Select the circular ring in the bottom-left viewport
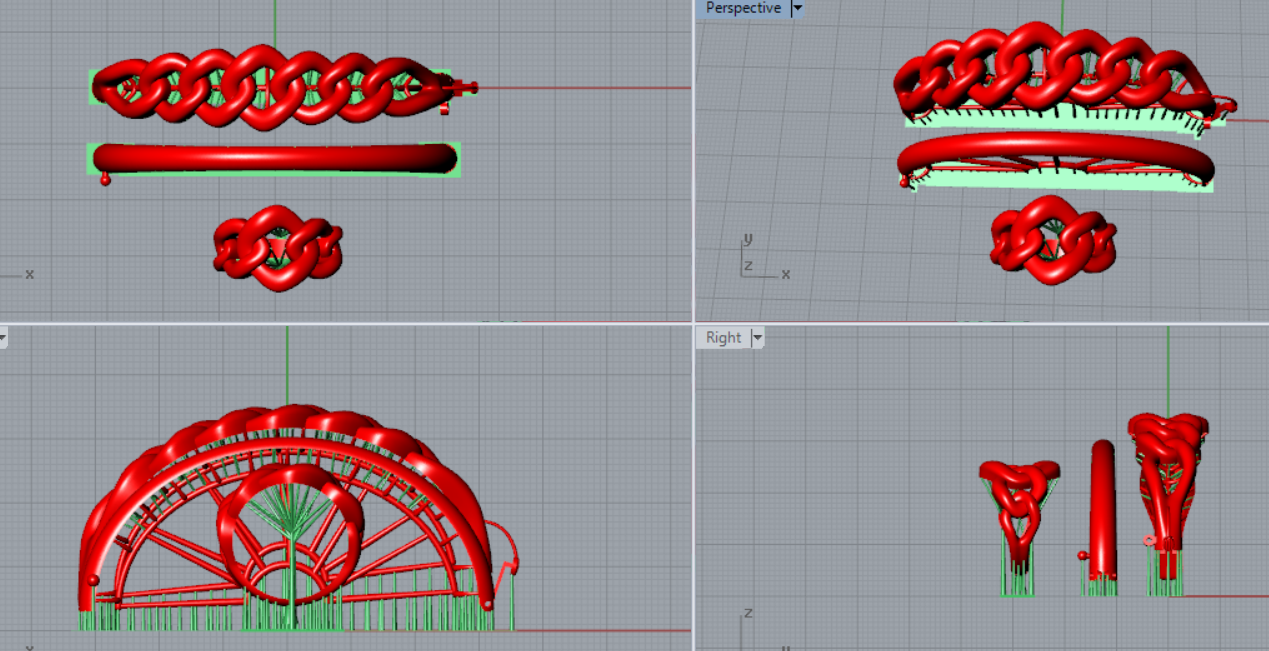 (x=290, y=480)
